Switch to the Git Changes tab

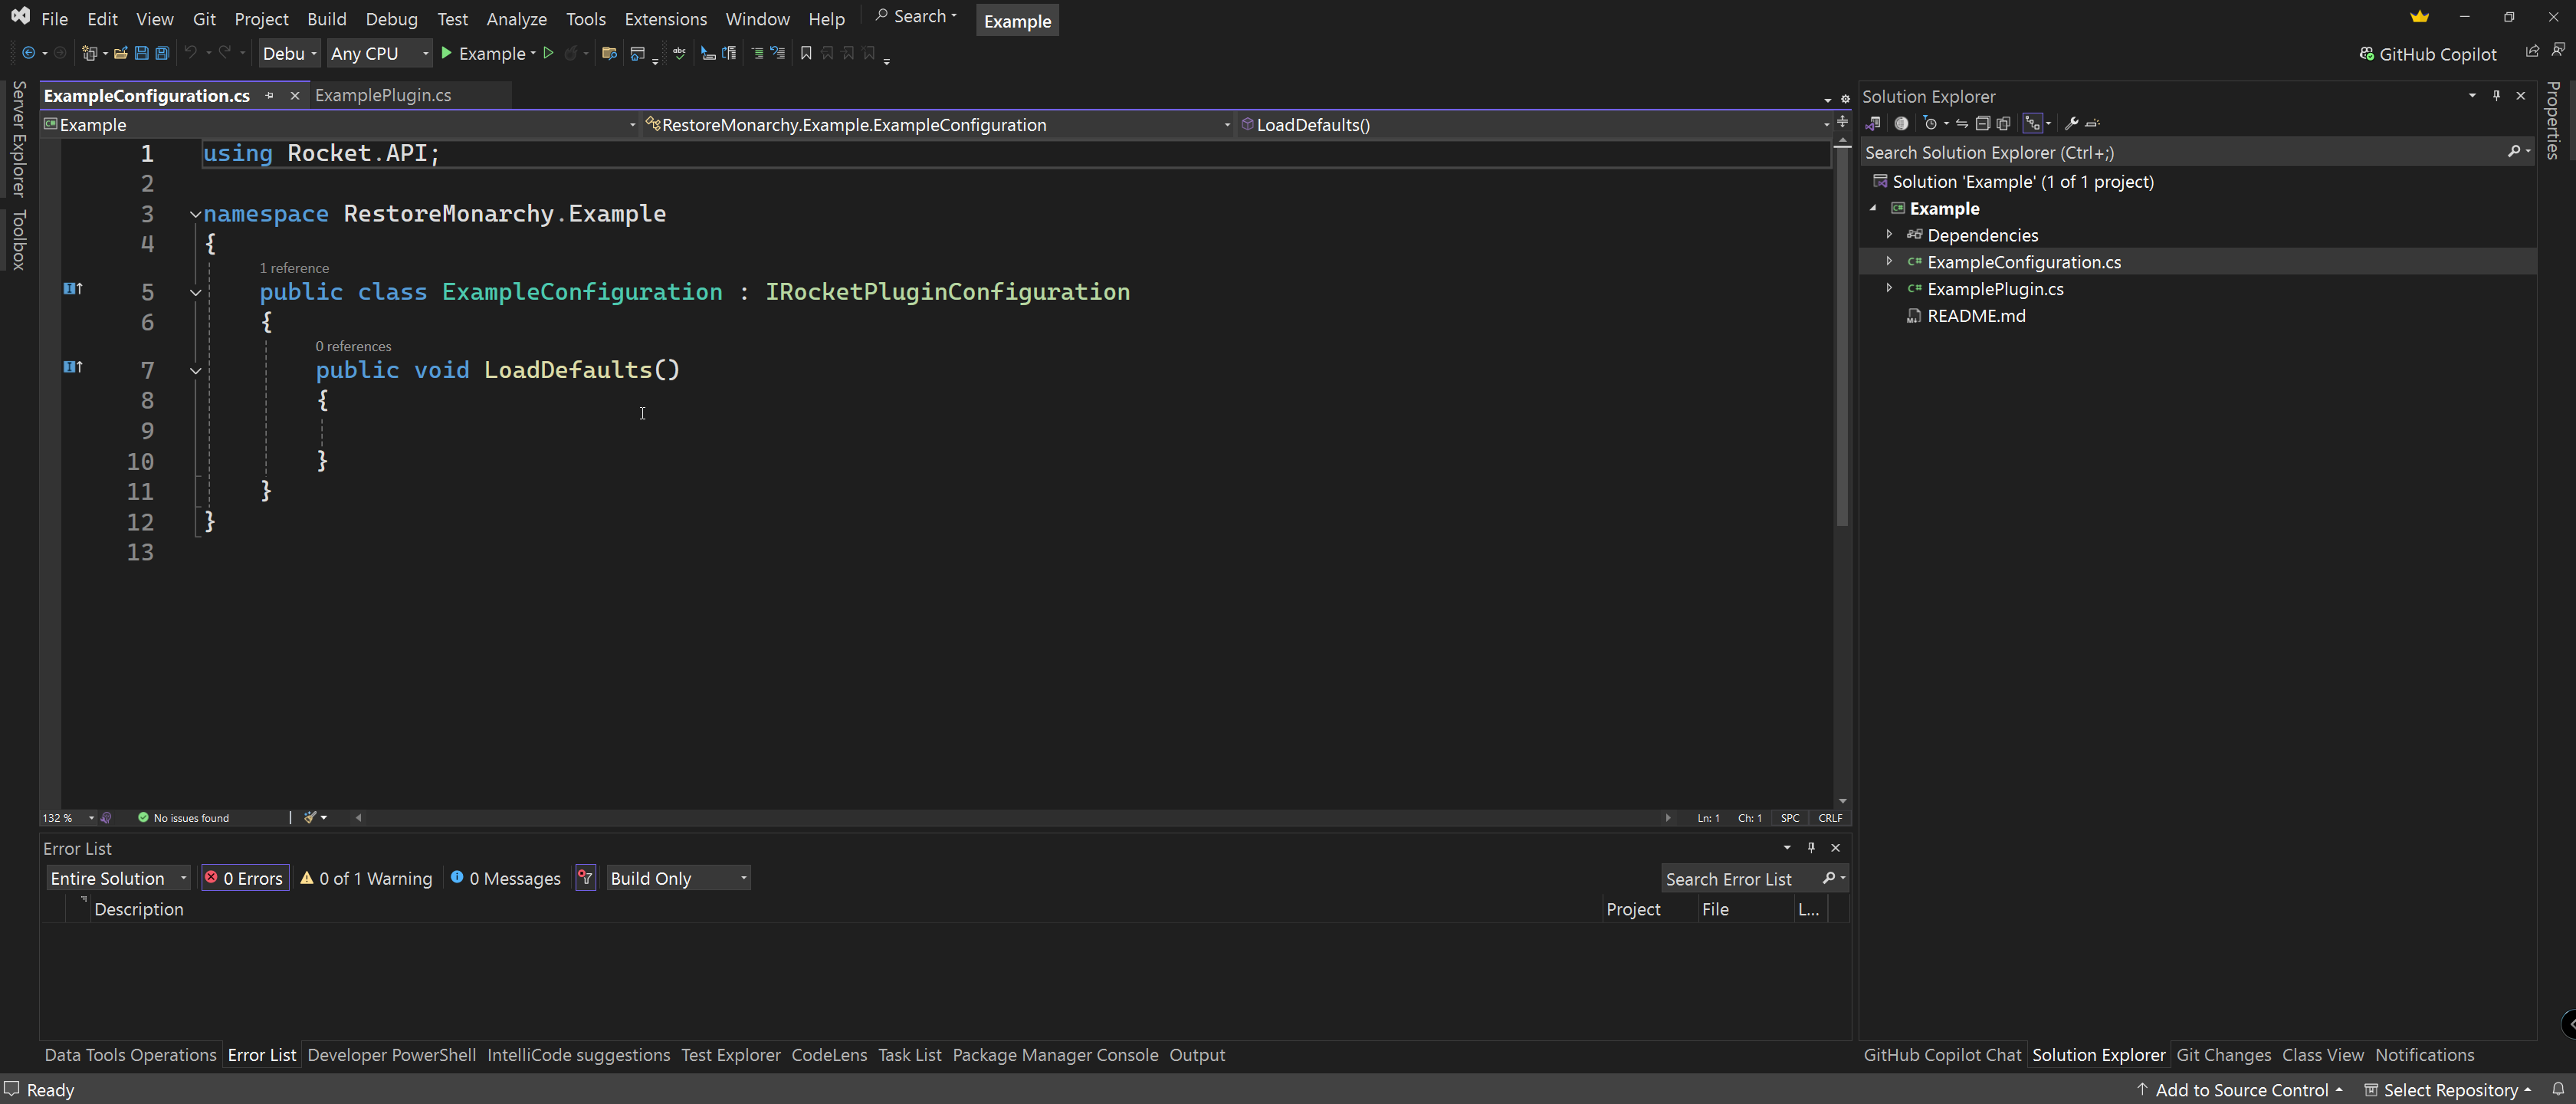click(2223, 1054)
